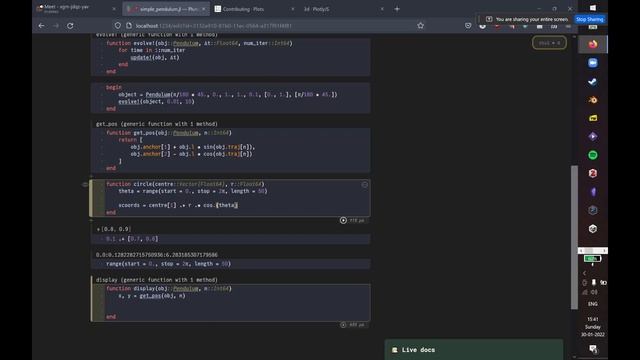Open the clock showing 15:41 Sunday

593,327
